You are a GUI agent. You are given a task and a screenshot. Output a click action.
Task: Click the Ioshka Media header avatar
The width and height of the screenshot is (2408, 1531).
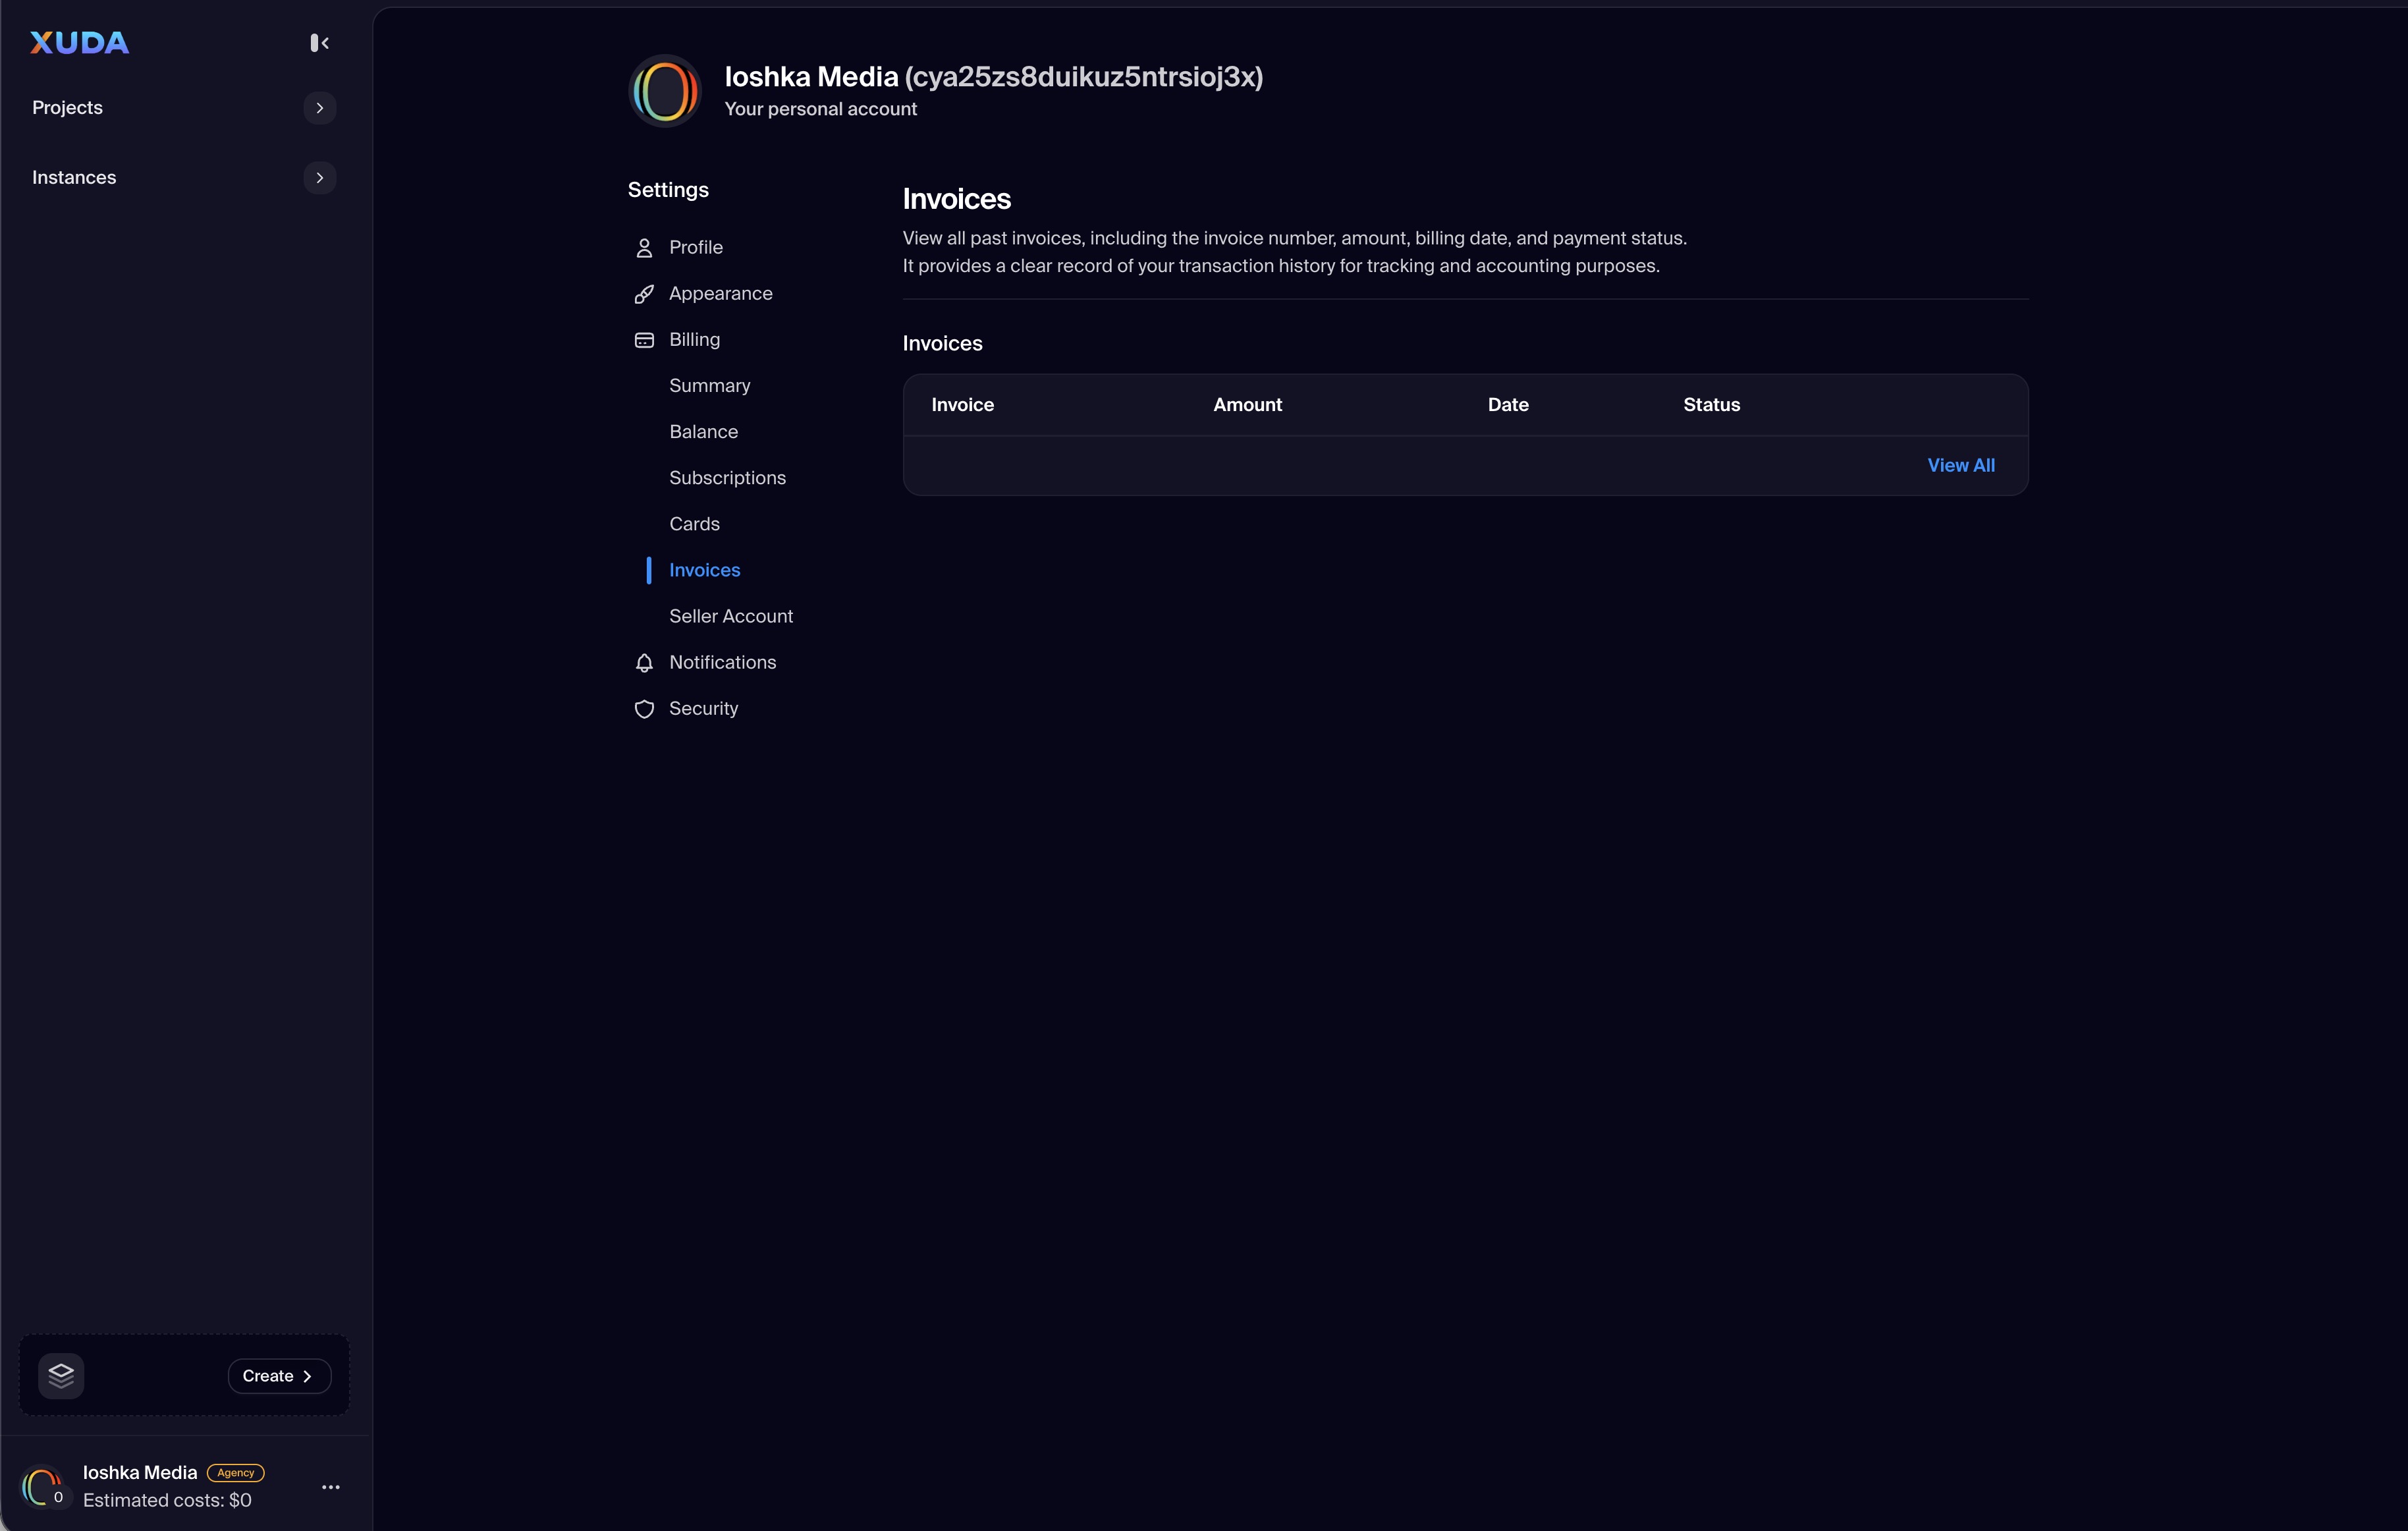pos(665,91)
